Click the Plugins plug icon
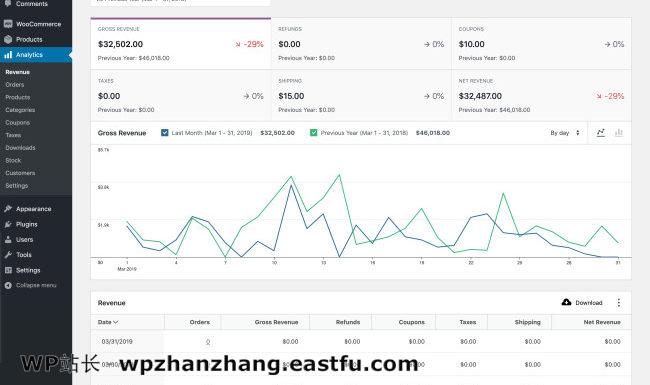The image size is (650, 385). tap(8, 224)
